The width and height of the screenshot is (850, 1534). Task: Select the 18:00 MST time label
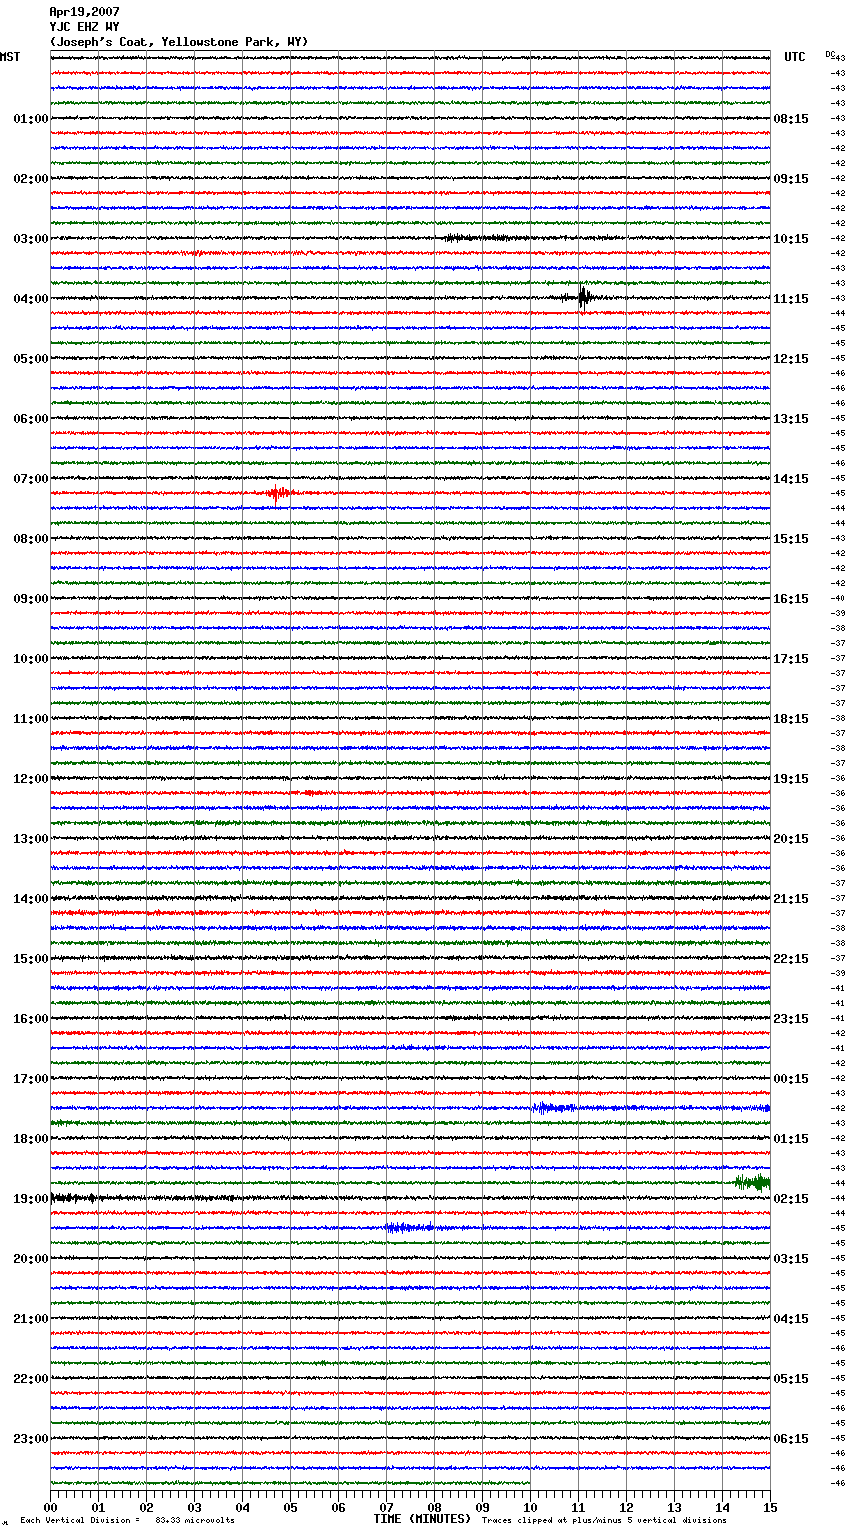pos(31,1139)
